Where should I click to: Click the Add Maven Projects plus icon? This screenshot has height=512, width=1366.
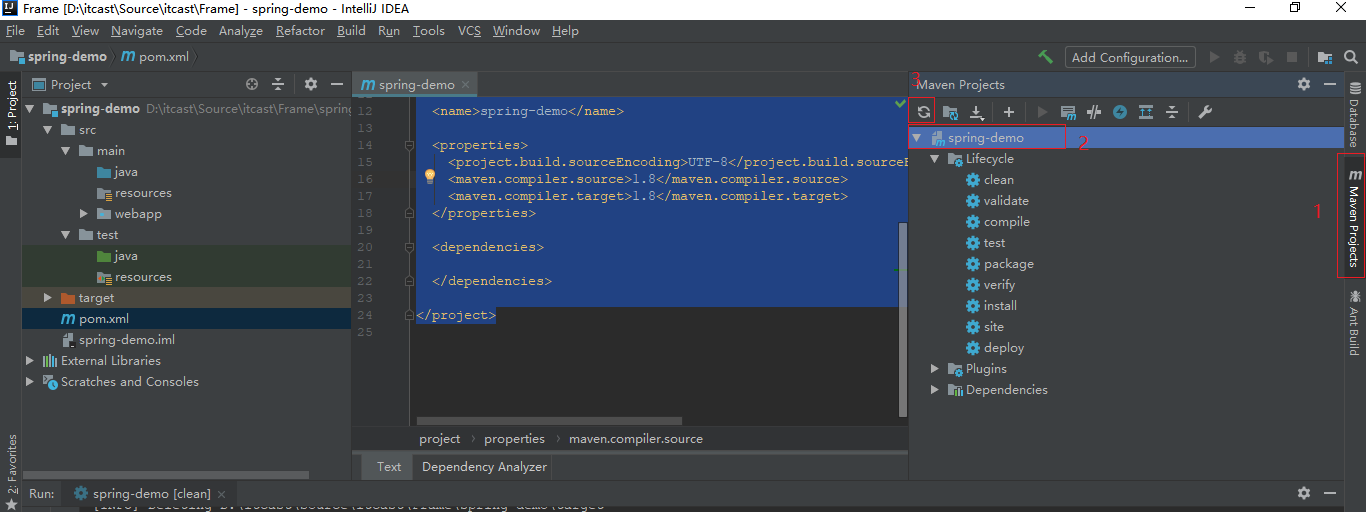(1009, 112)
